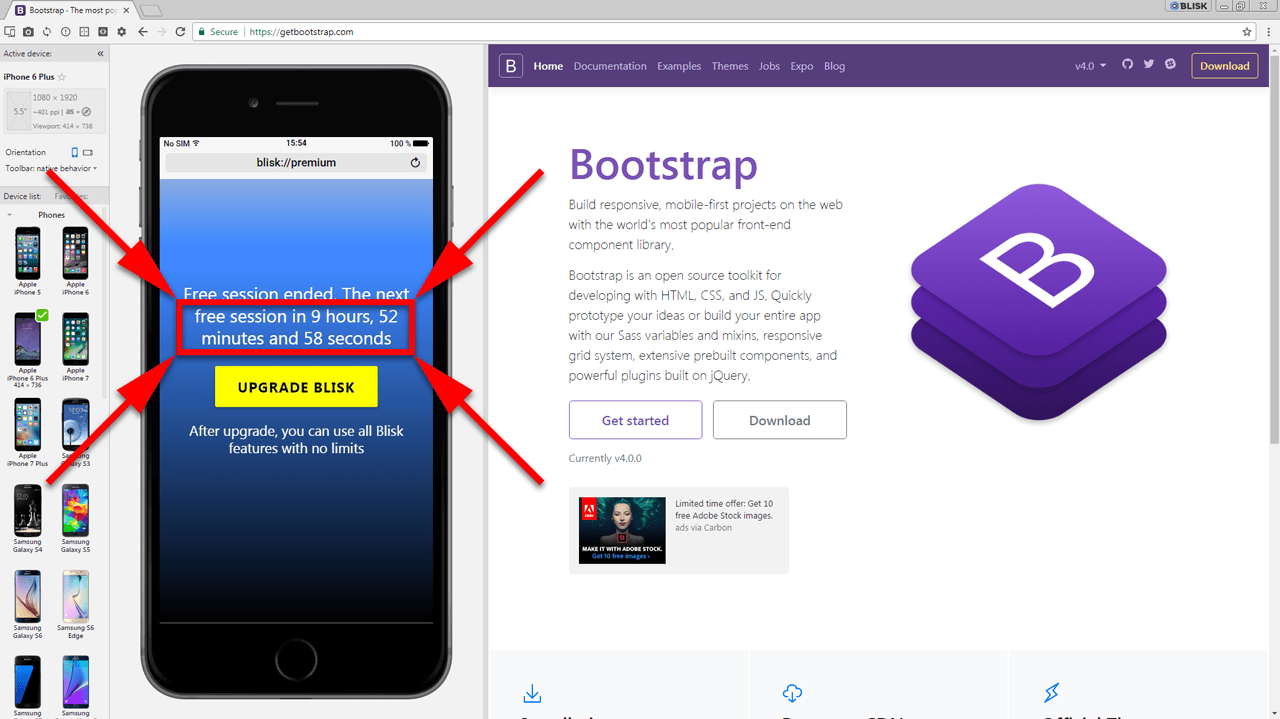Open the Toolbar native behavior dropdown
This screenshot has height=719, width=1280.
click(51, 168)
